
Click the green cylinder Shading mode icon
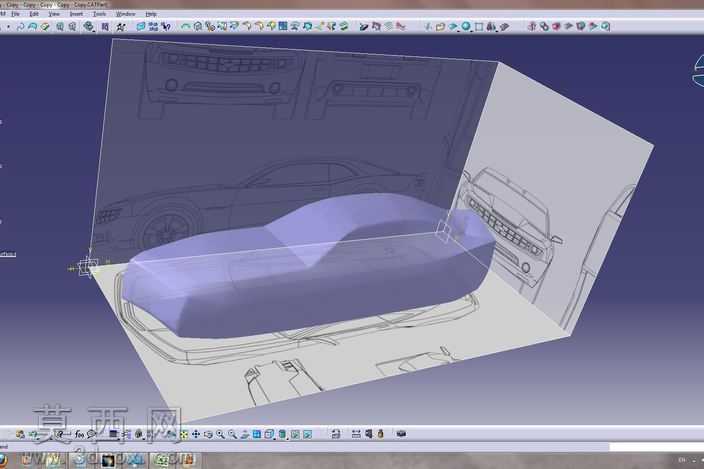coord(282,434)
